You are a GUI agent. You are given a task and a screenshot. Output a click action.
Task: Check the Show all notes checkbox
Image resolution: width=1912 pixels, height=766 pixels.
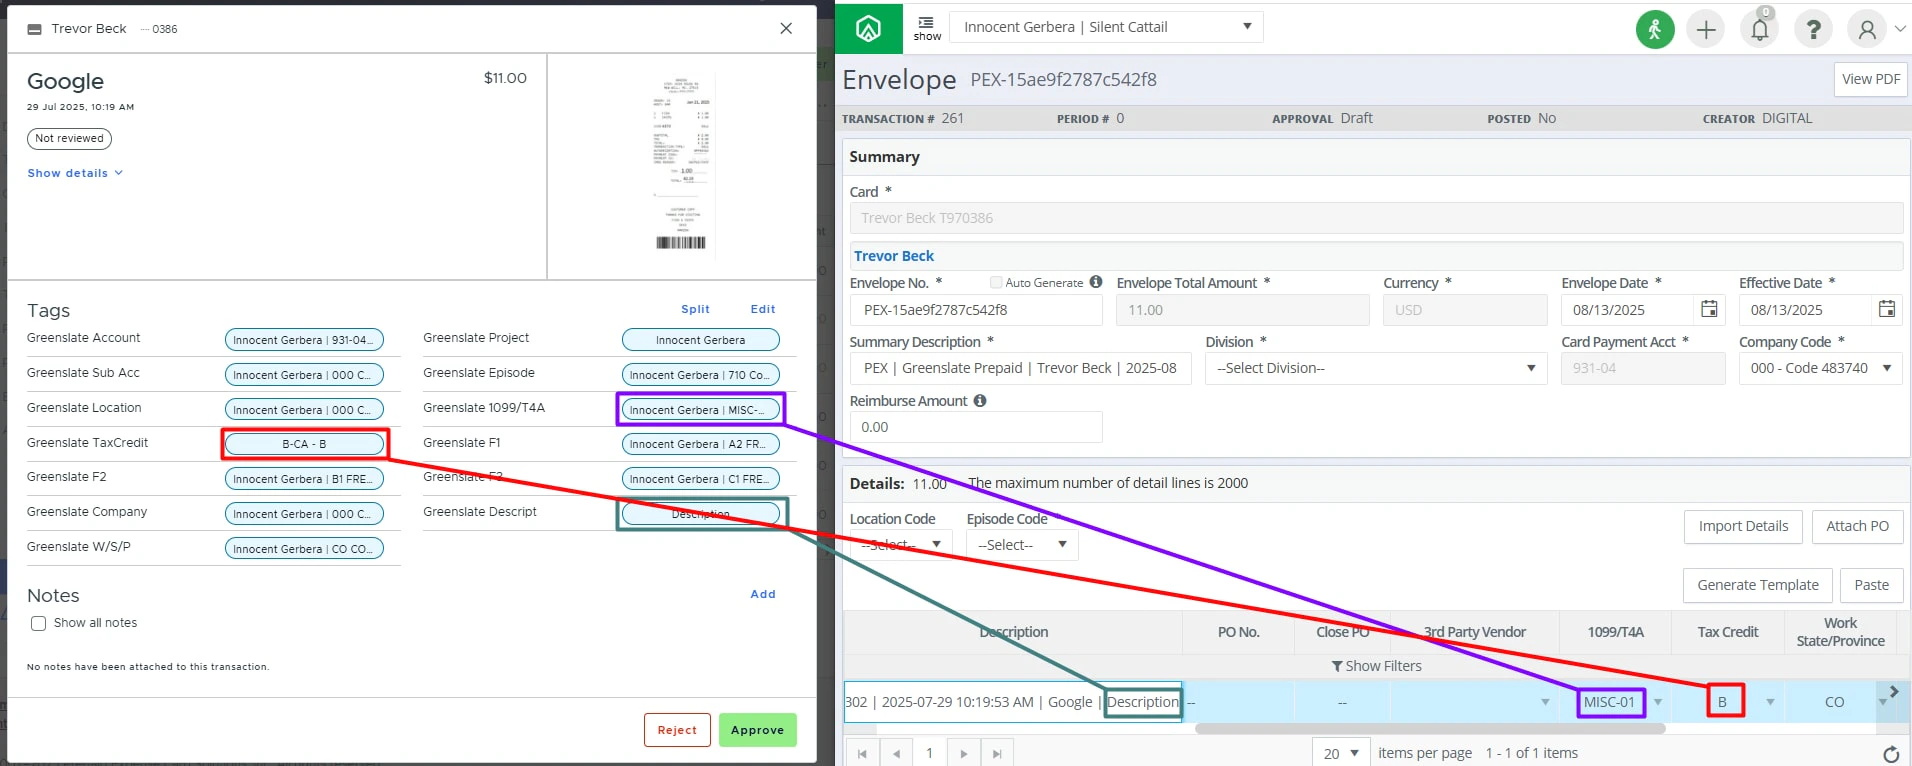[38, 623]
